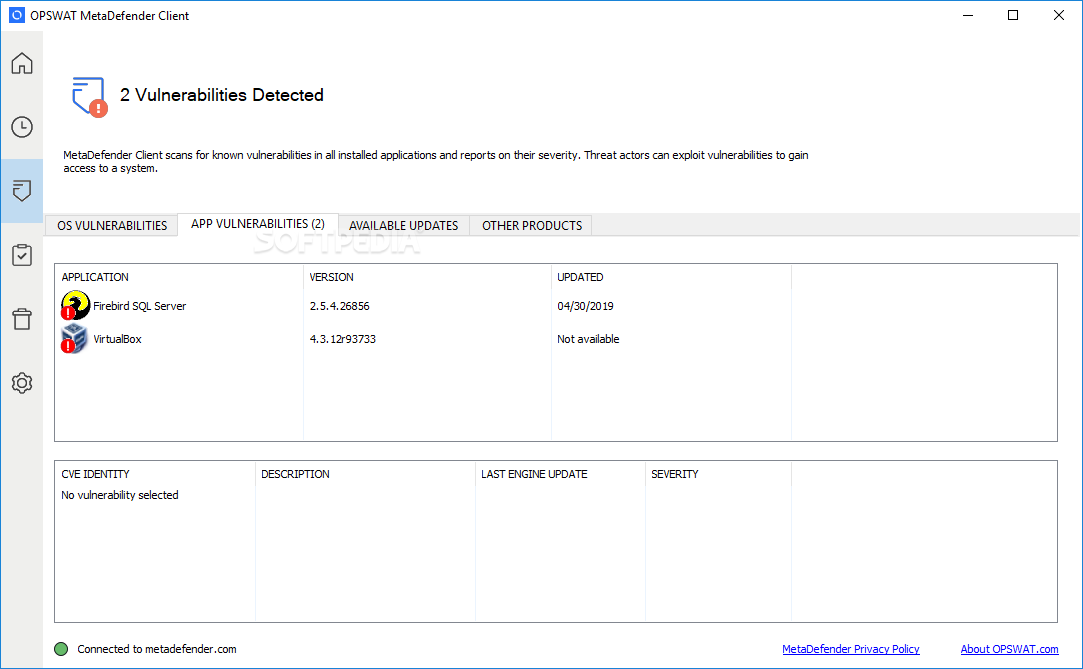The image size is (1083, 669).
Task: Click the OPSWAT logo in title bar
Action: pos(17,15)
